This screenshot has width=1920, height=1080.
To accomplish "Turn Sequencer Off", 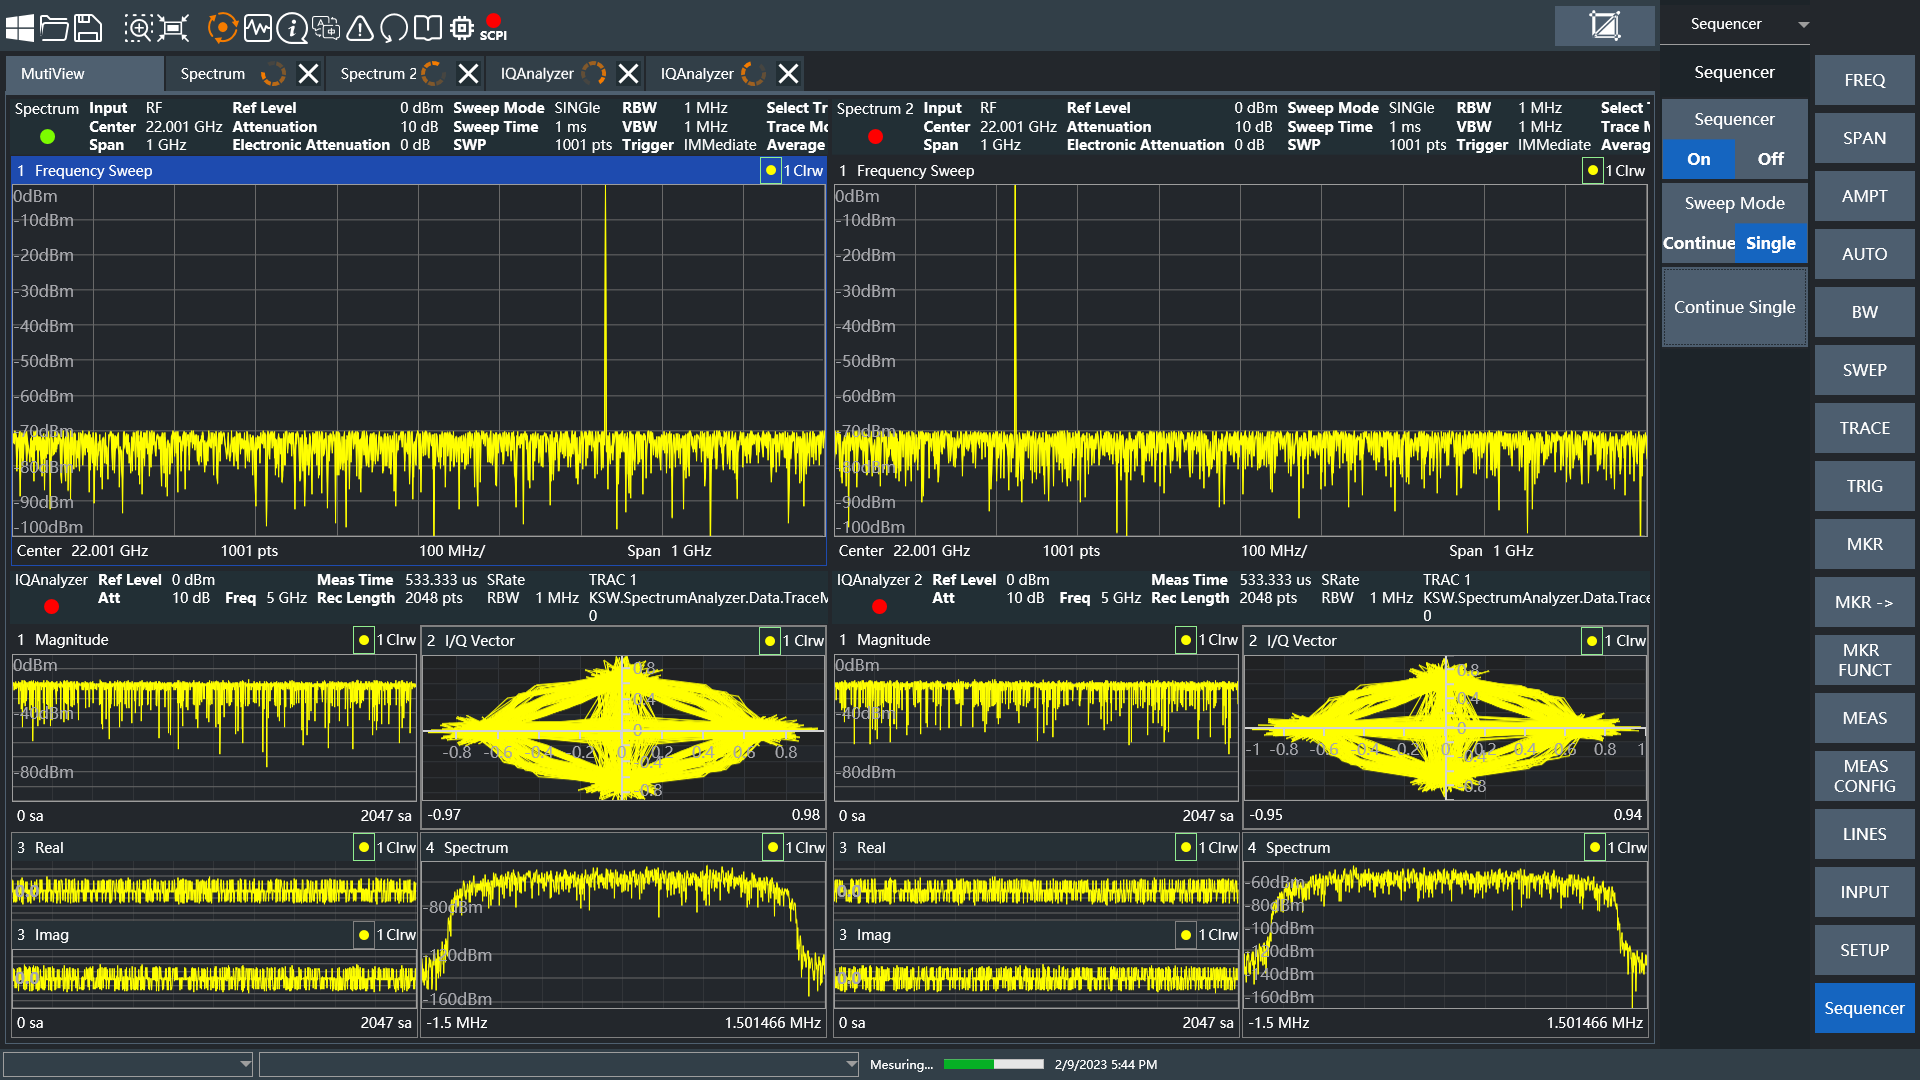I will pos(1770,159).
